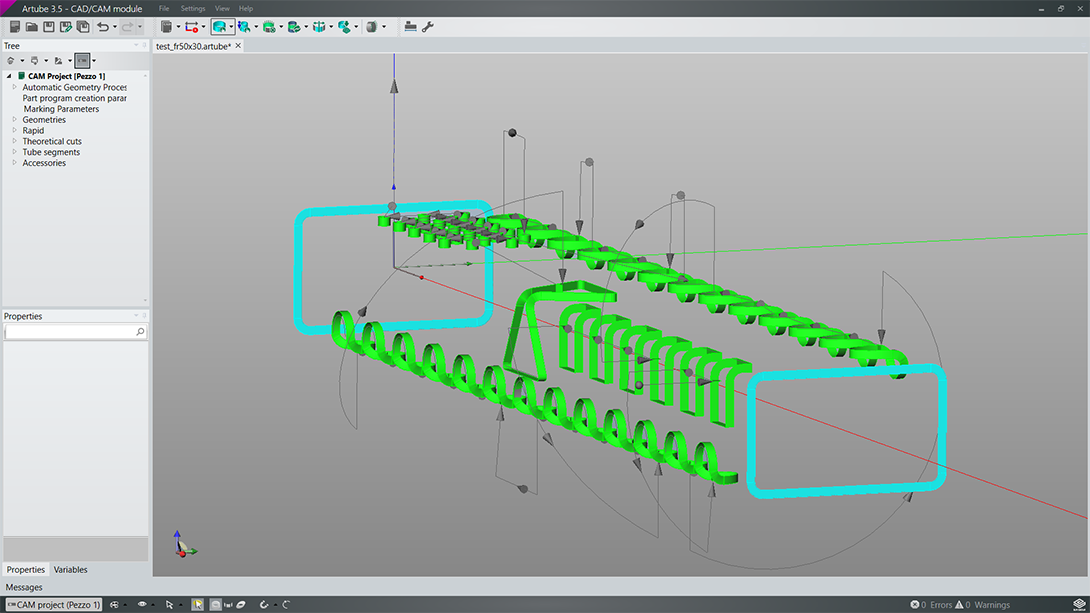The width and height of the screenshot is (1090, 613).
Task: Expand the Tube segments node
Action: (x=16, y=152)
